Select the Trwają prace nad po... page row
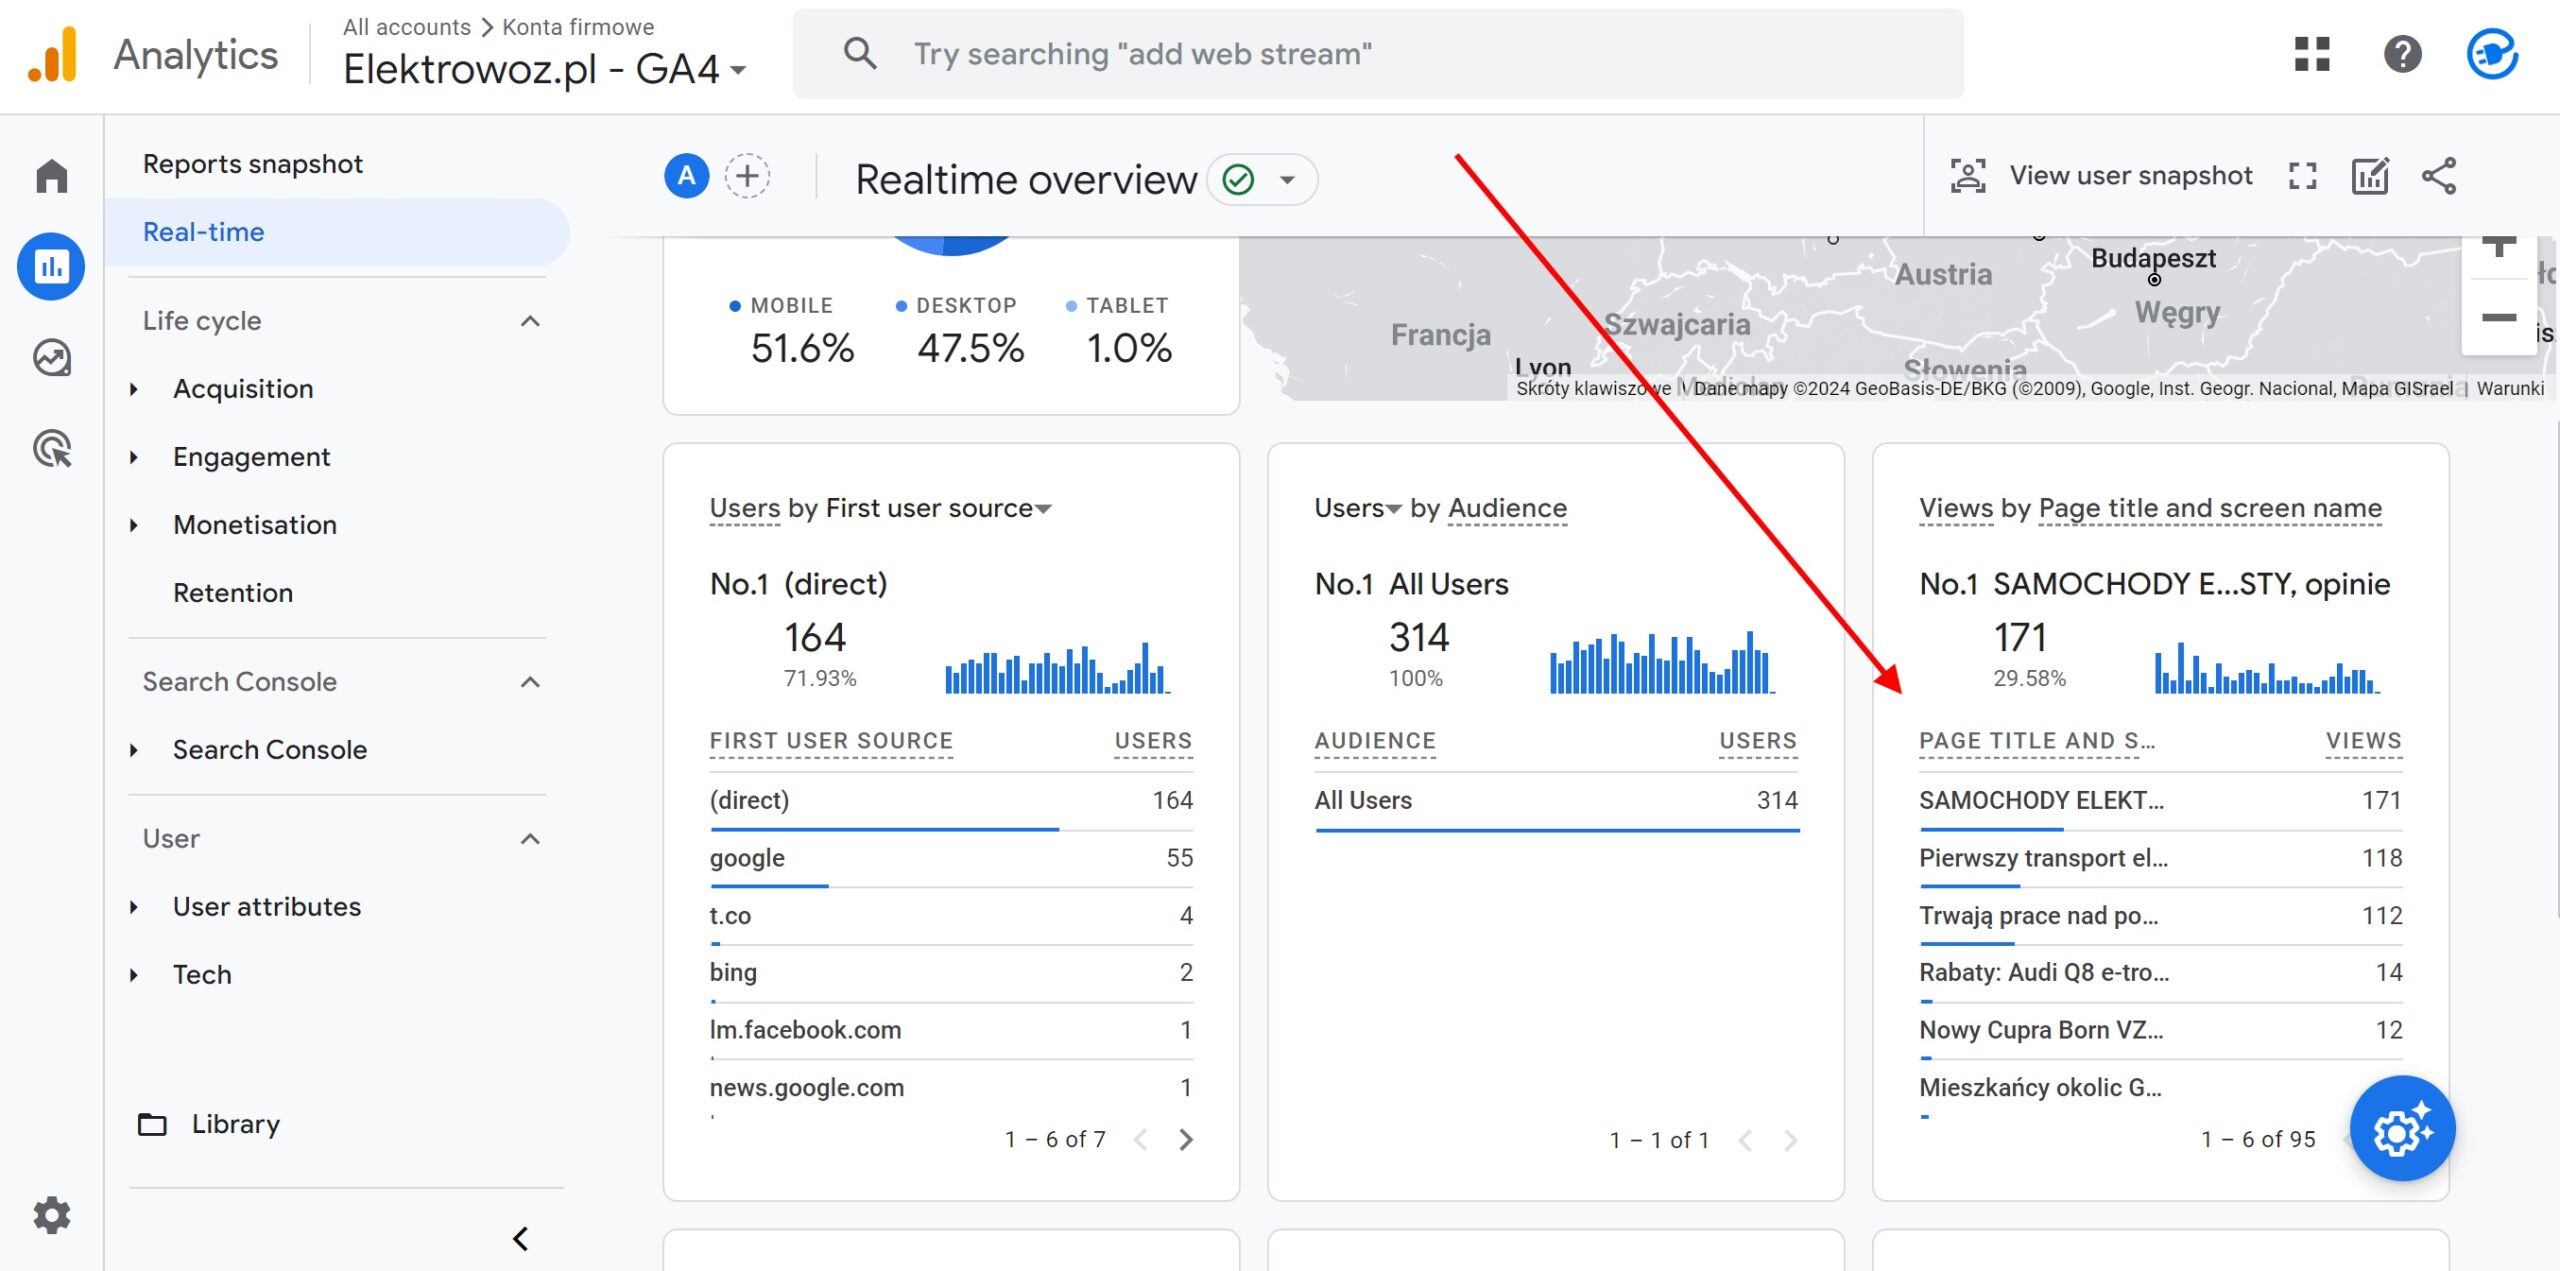Image resolution: width=2560 pixels, height=1271 pixels. (2160, 916)
